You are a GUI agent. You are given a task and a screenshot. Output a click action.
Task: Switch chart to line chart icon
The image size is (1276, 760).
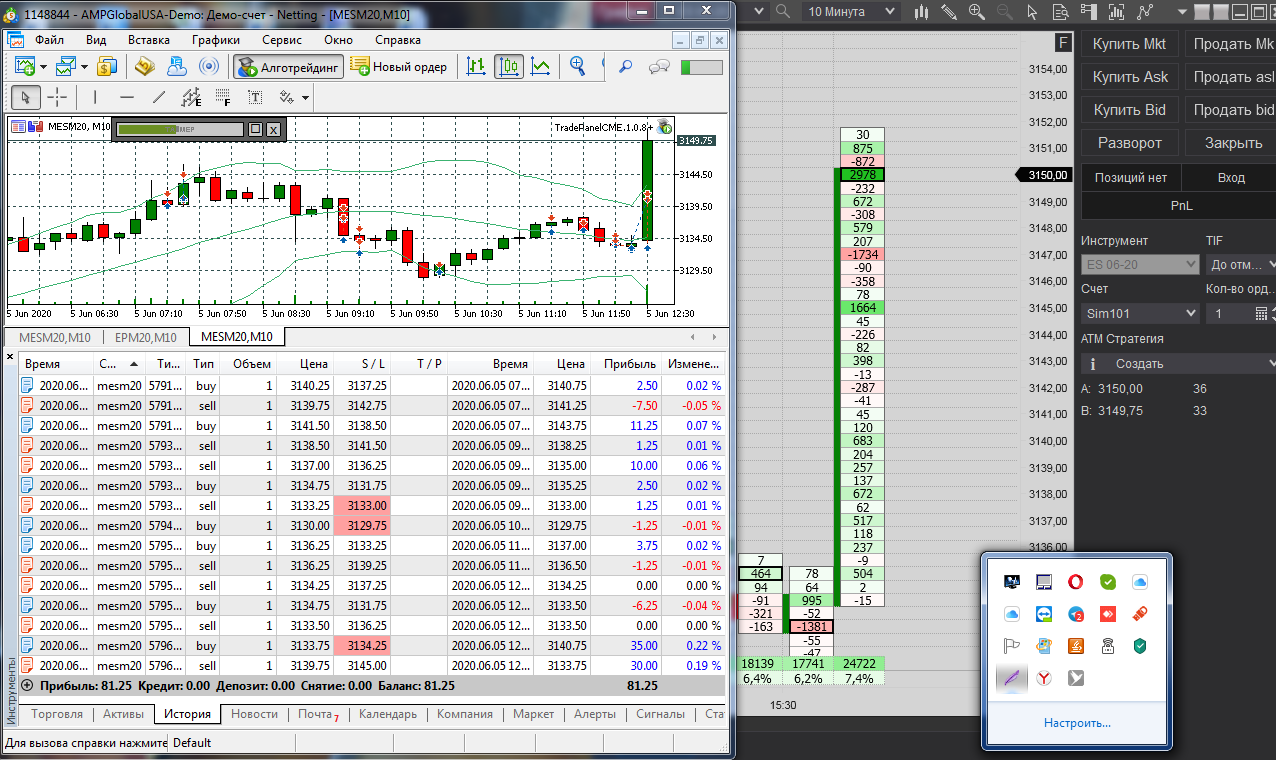point(541,67)
